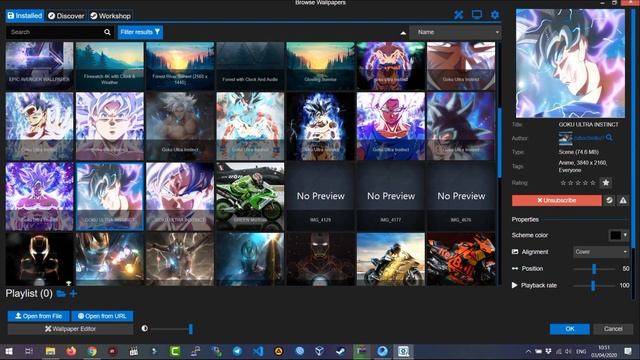Toggle the ascending sort order arrow

tap(403, 33)
